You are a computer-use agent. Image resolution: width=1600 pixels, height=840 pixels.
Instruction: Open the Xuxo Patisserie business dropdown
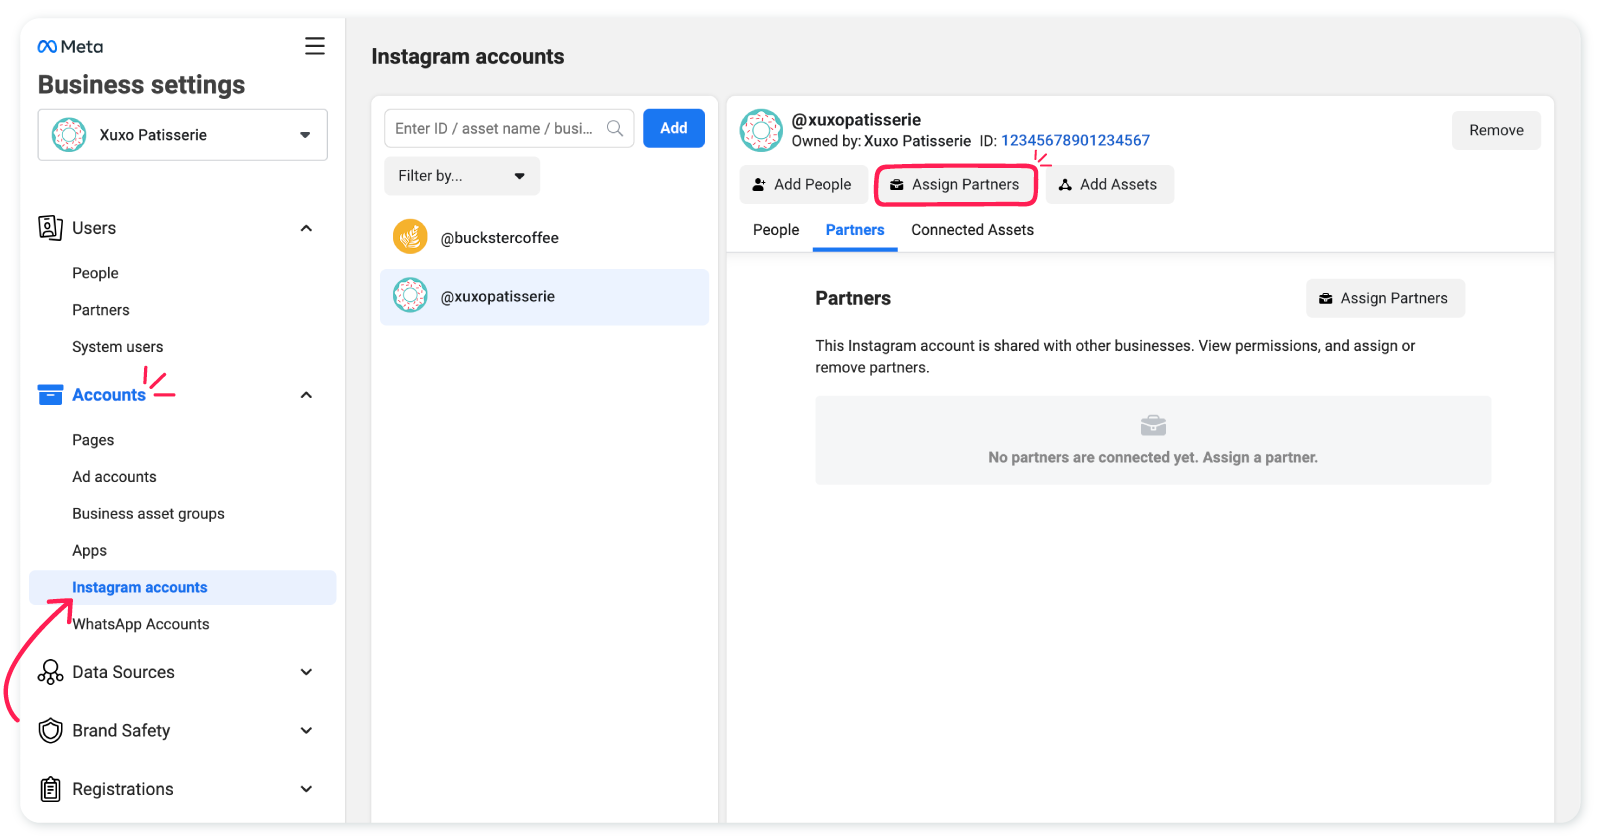pyautogui.click(x=183, y=135)
